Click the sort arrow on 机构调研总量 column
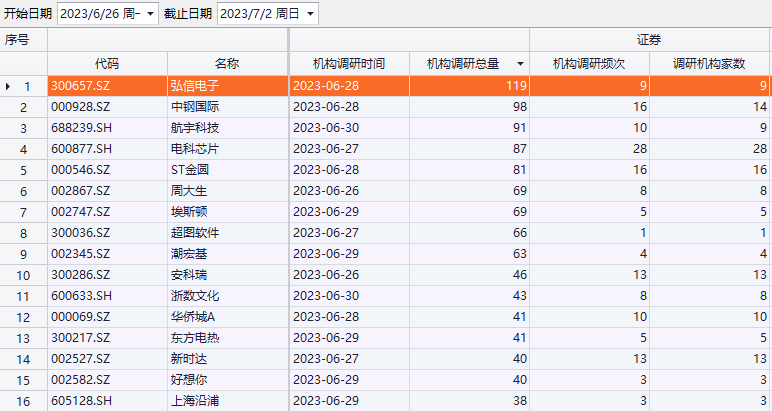Screen dimensions: 772x411 tap(520, 64)
